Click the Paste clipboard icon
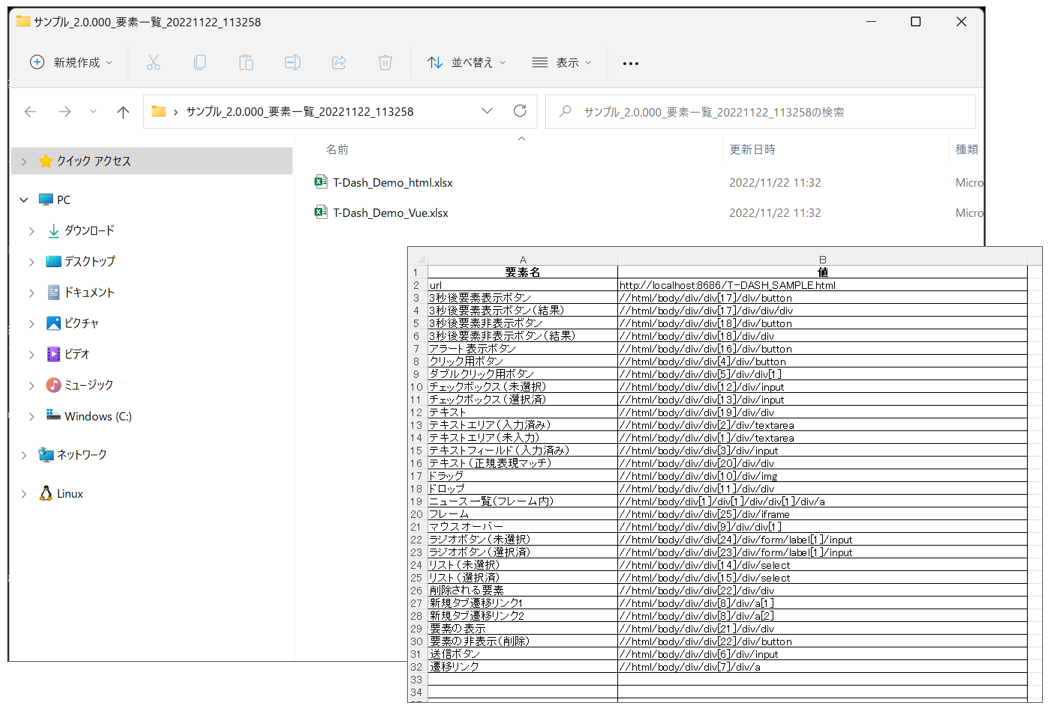This screenshot has height=709, width=1048. tap(246, 63)
